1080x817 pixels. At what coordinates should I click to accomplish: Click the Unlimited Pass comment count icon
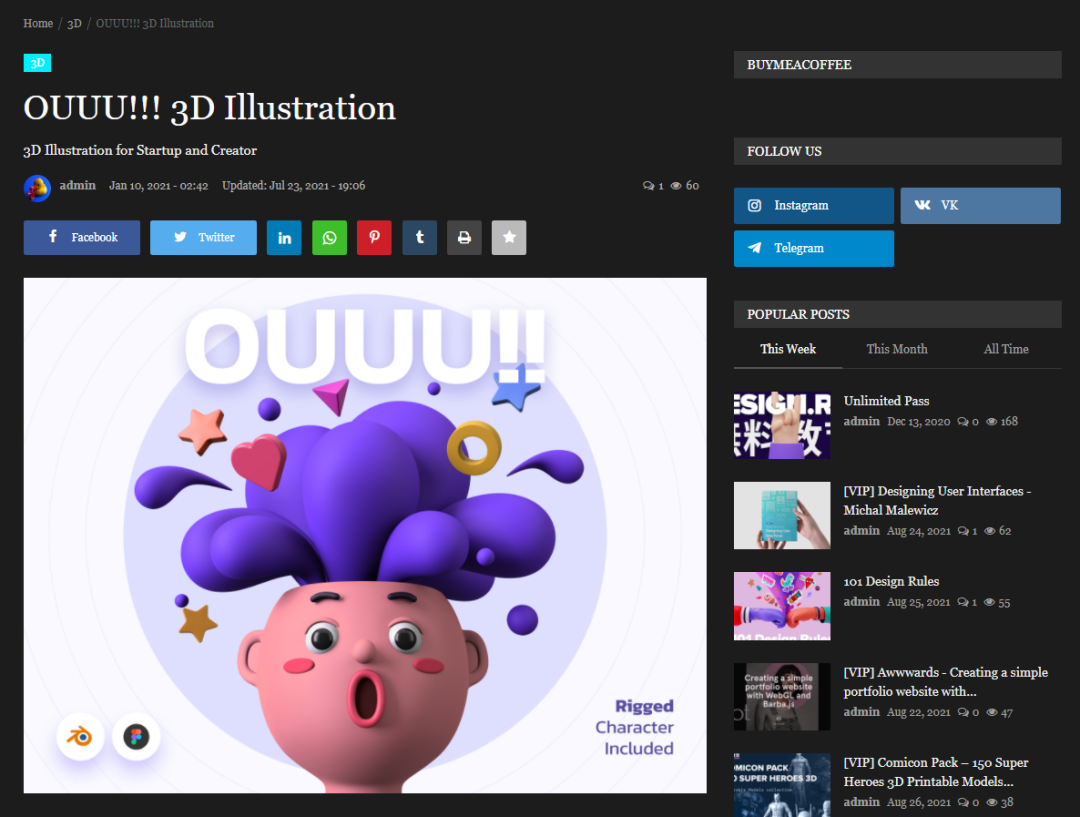pyautogui.click(x=963, y=422)
